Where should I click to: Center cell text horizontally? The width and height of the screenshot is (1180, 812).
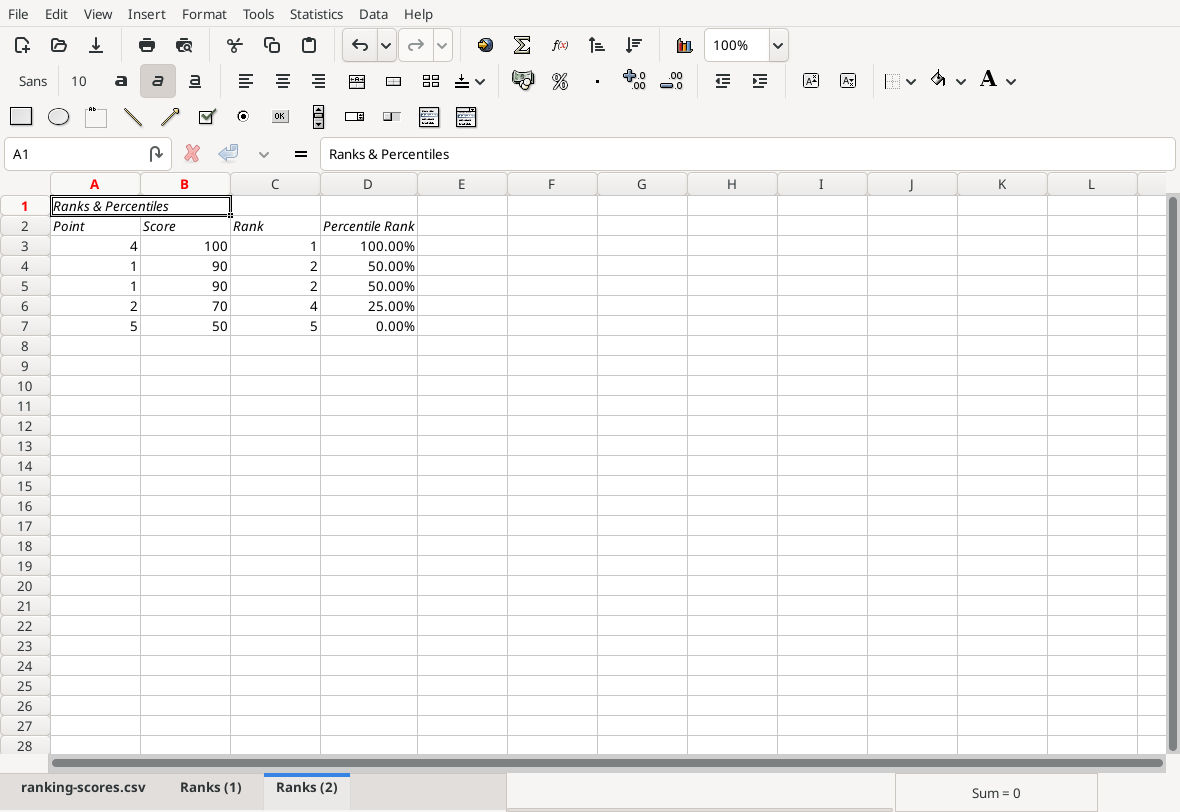(x=282, y=81)
